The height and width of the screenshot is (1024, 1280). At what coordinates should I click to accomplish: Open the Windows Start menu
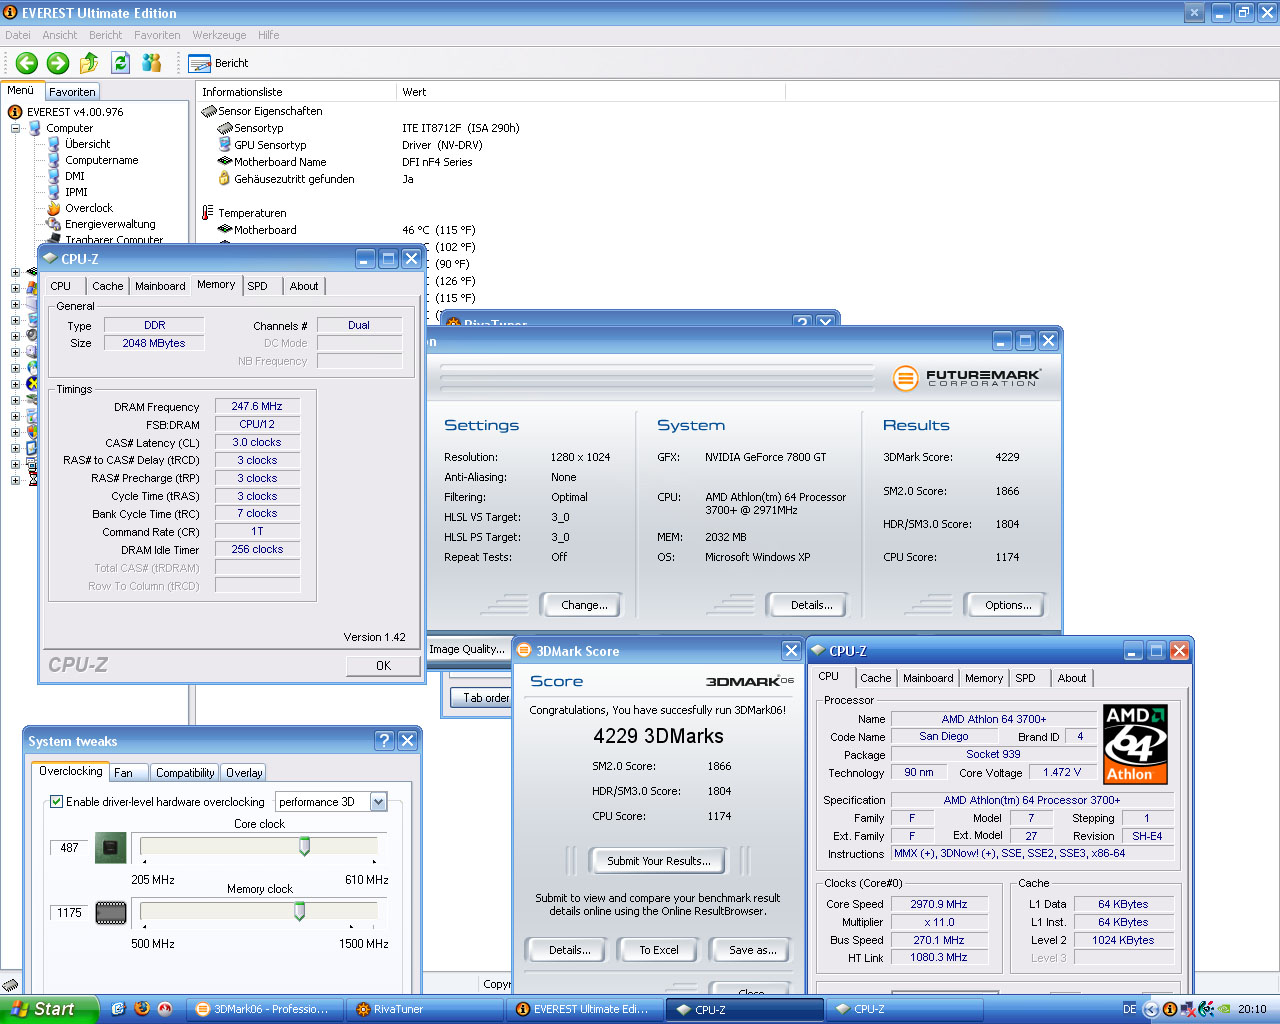49,1009
